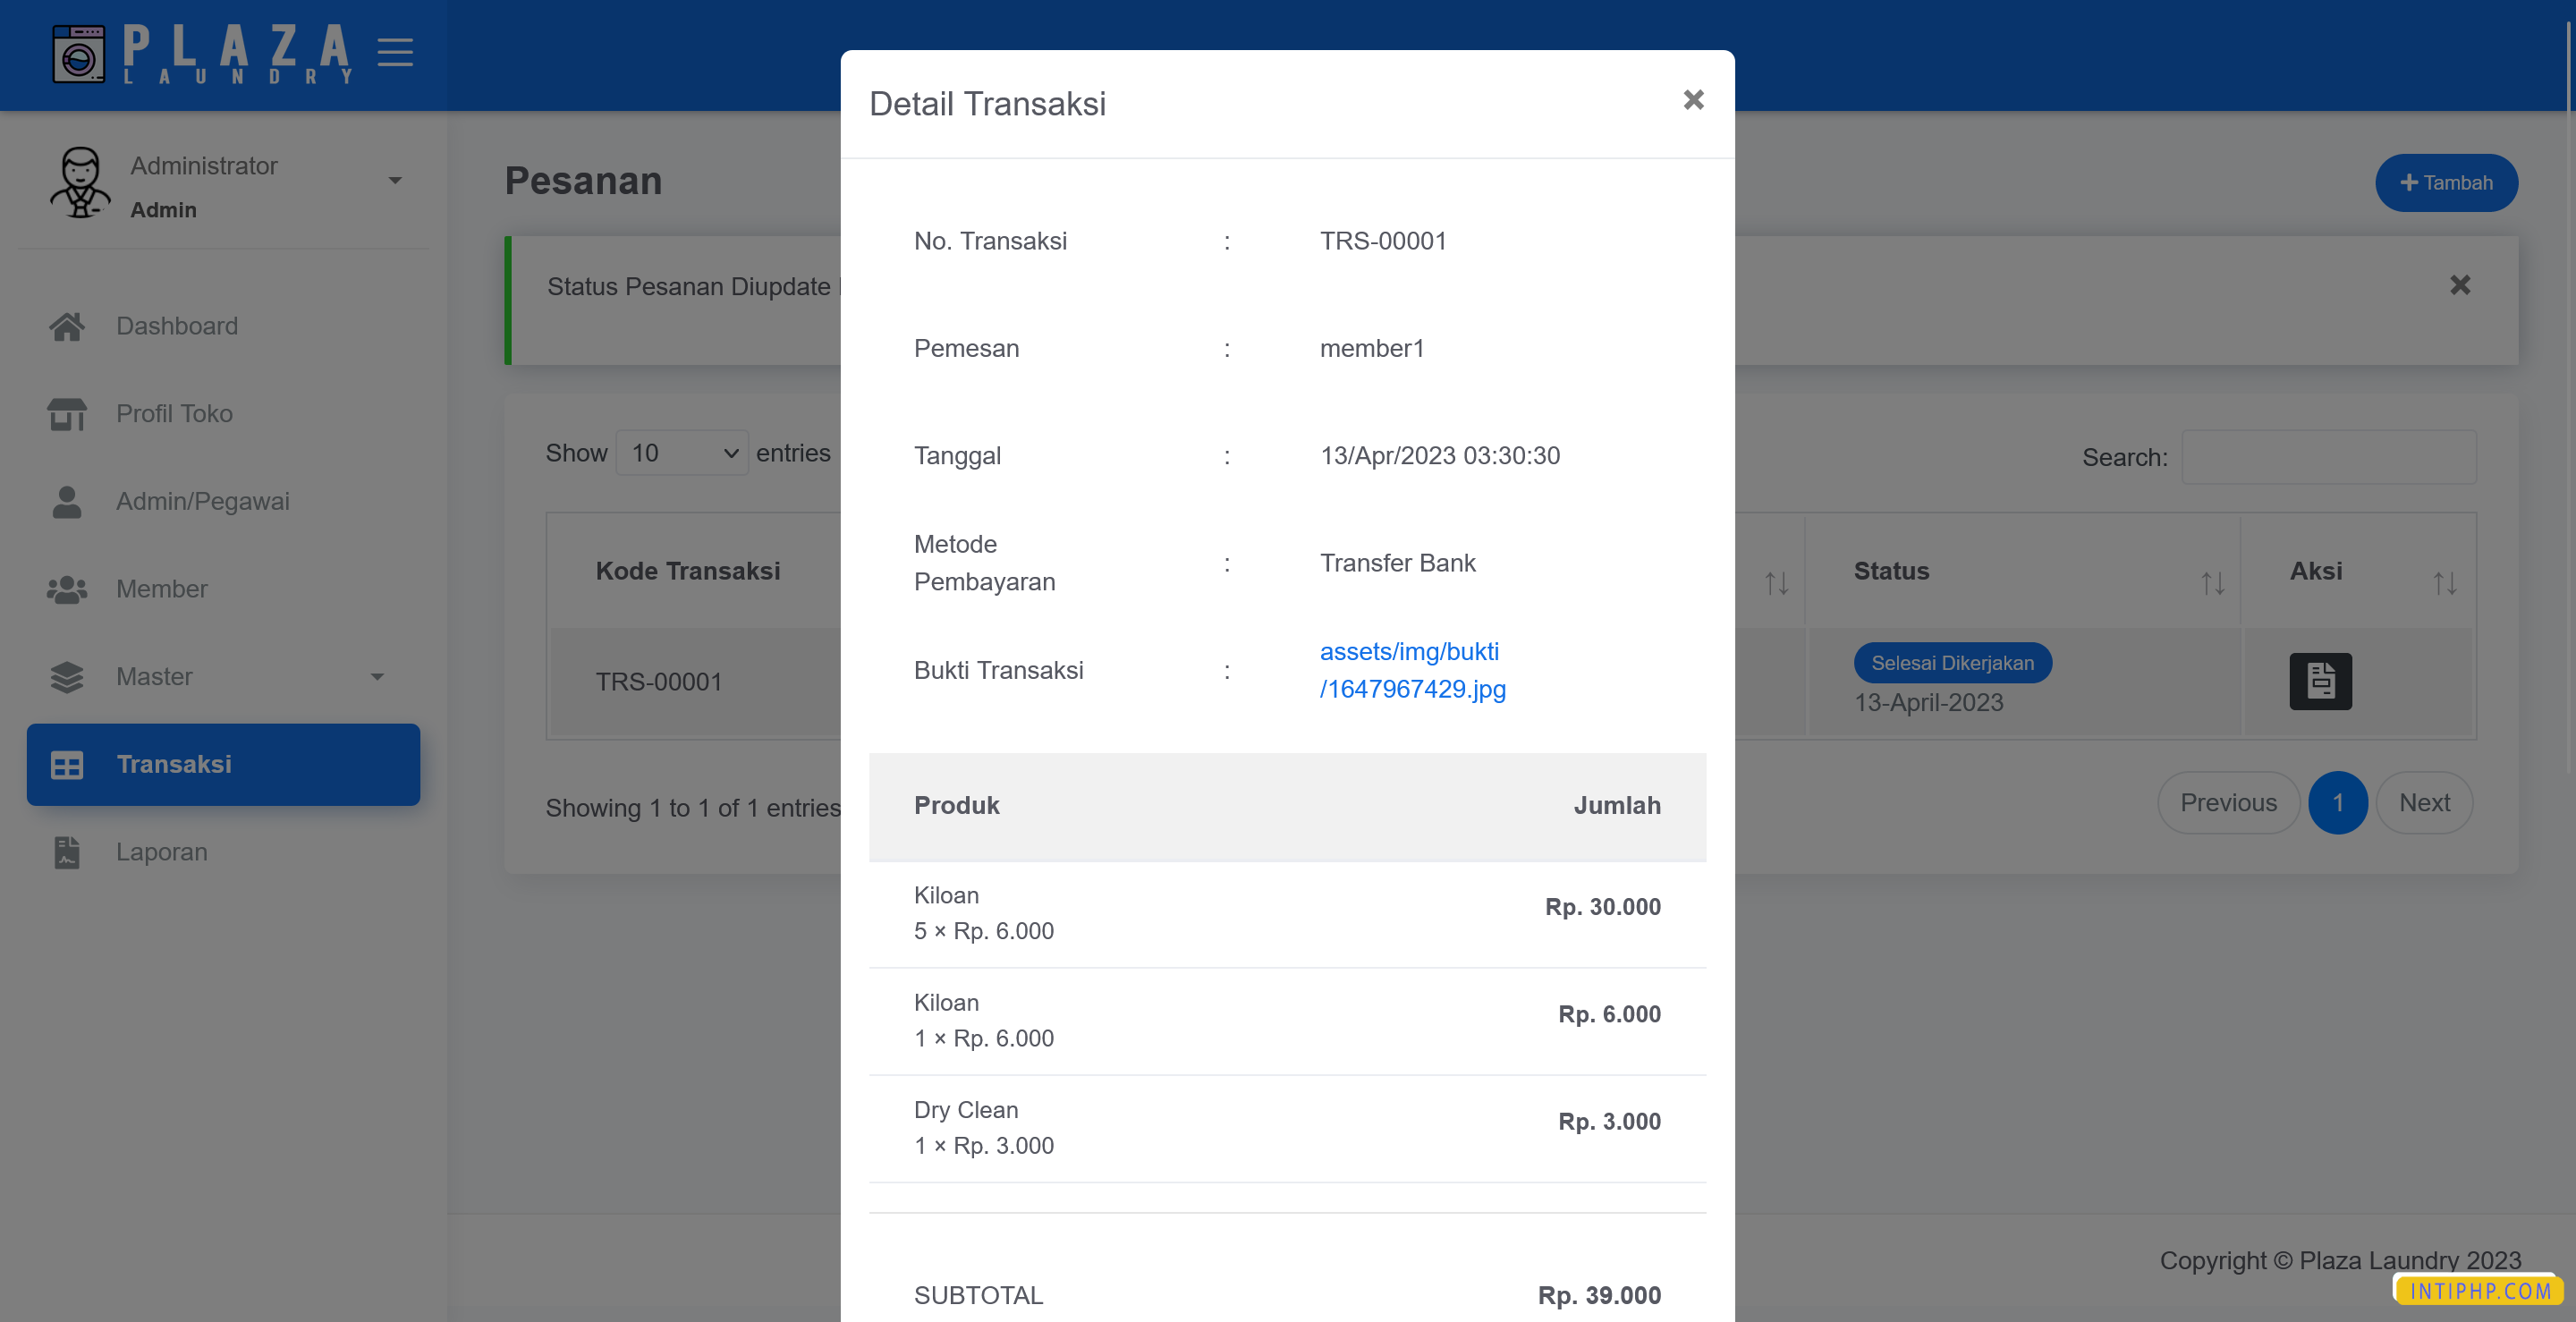Close the Detail Transaksi modal
The height and width of the screenshot is (1322, 2576).
pyautogui.click(x=1693, y=100)
